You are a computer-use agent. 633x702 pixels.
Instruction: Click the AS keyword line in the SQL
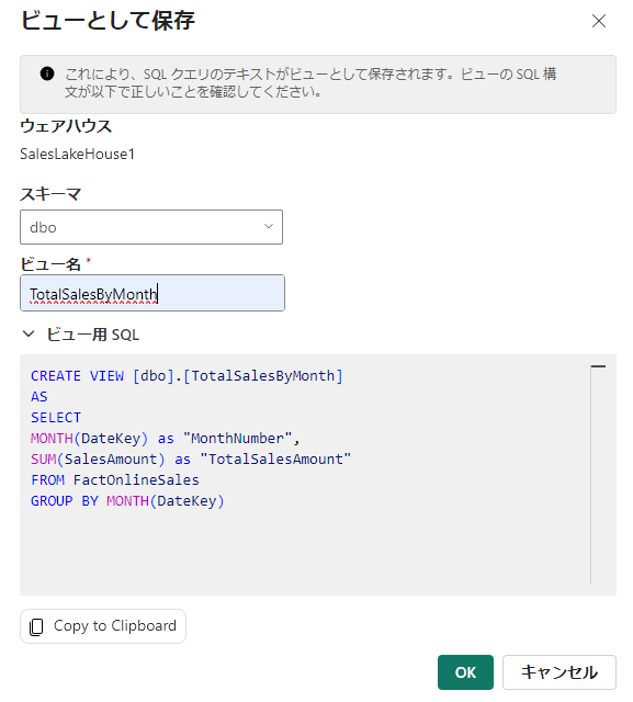point(40,396)
